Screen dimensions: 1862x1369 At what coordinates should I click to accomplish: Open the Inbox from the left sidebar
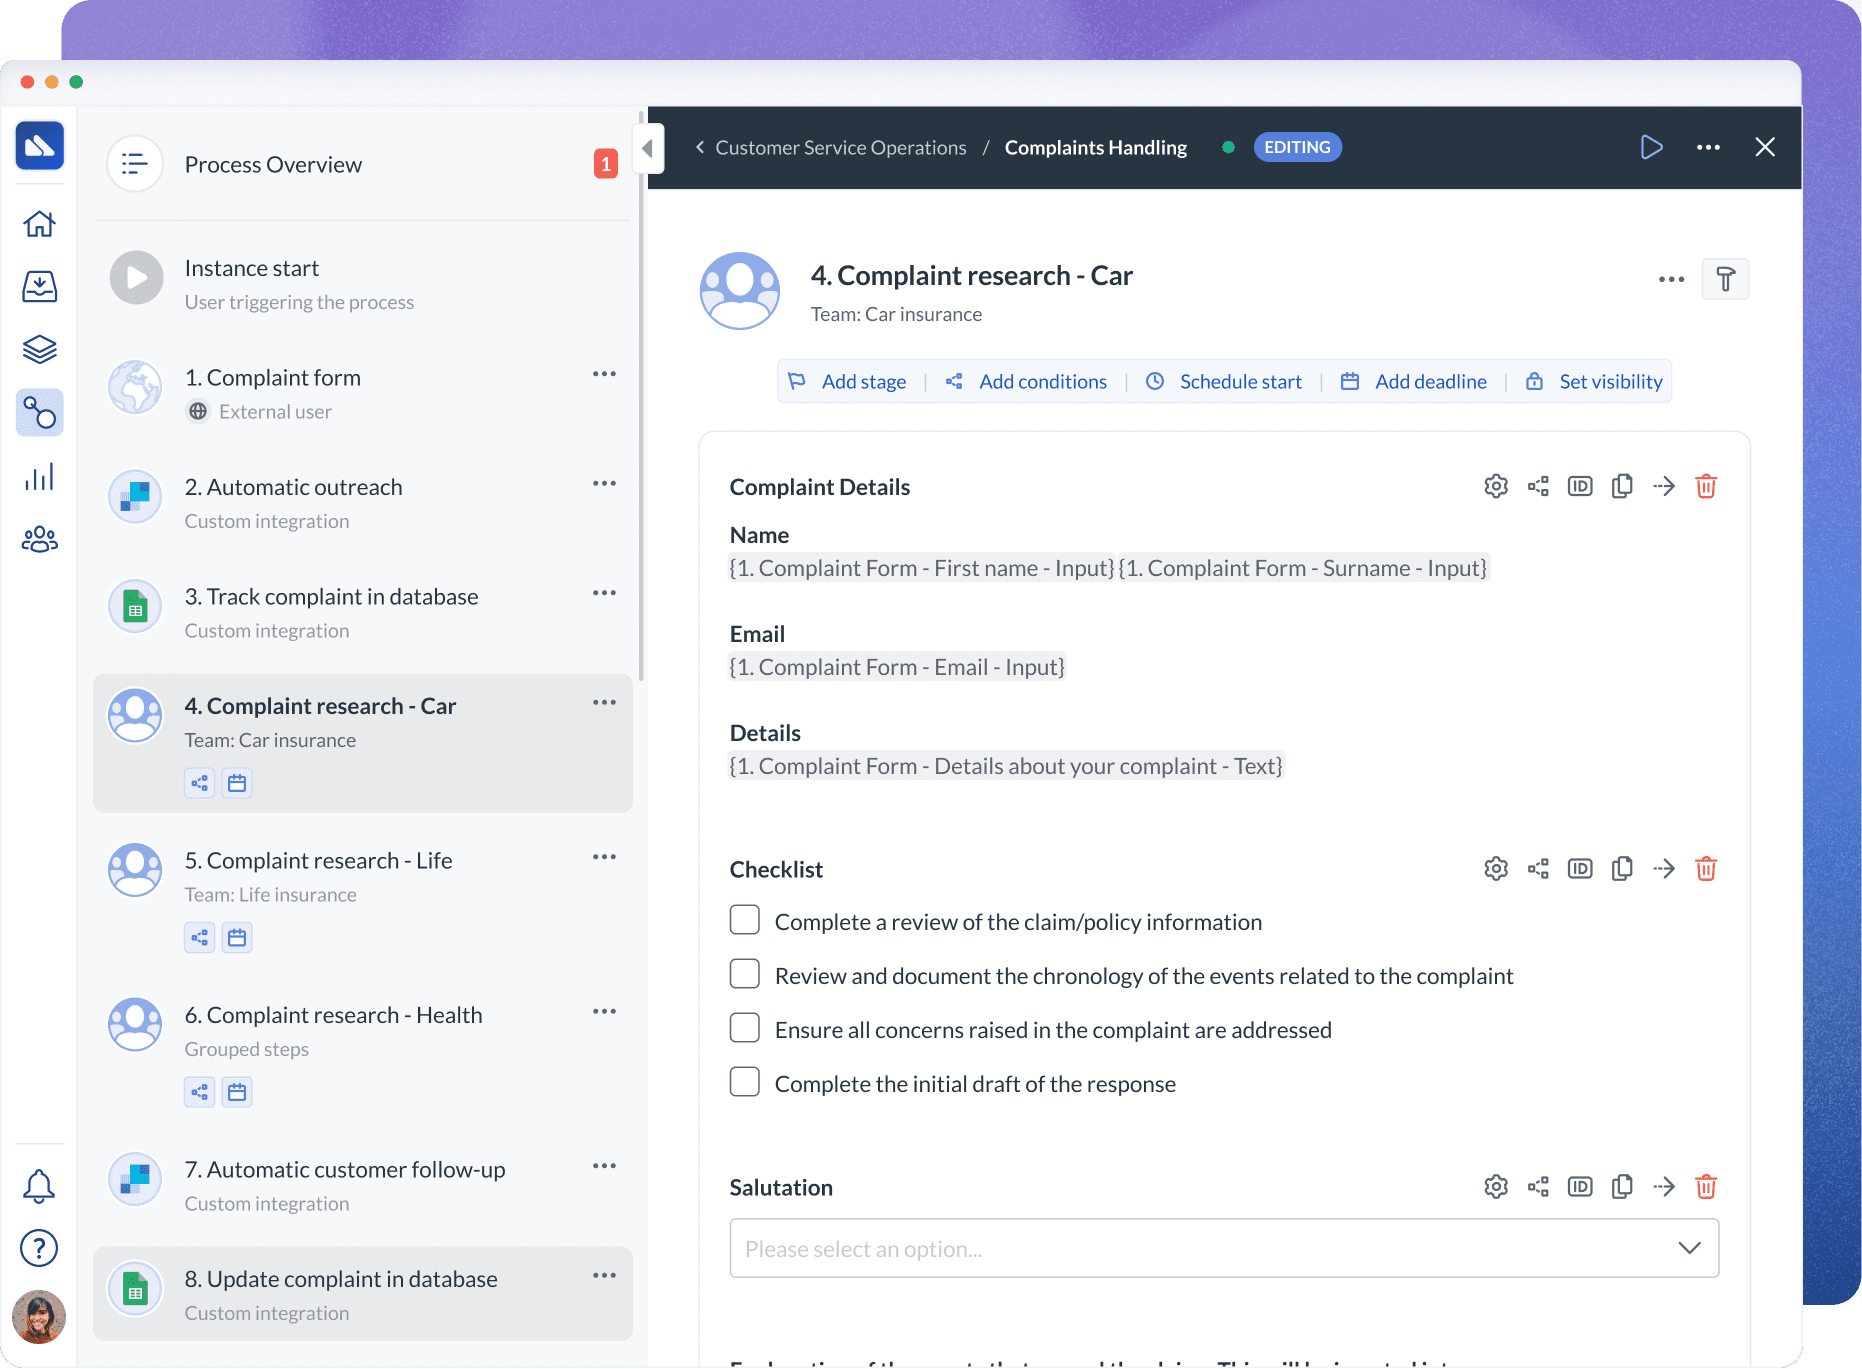click(39, 286)
